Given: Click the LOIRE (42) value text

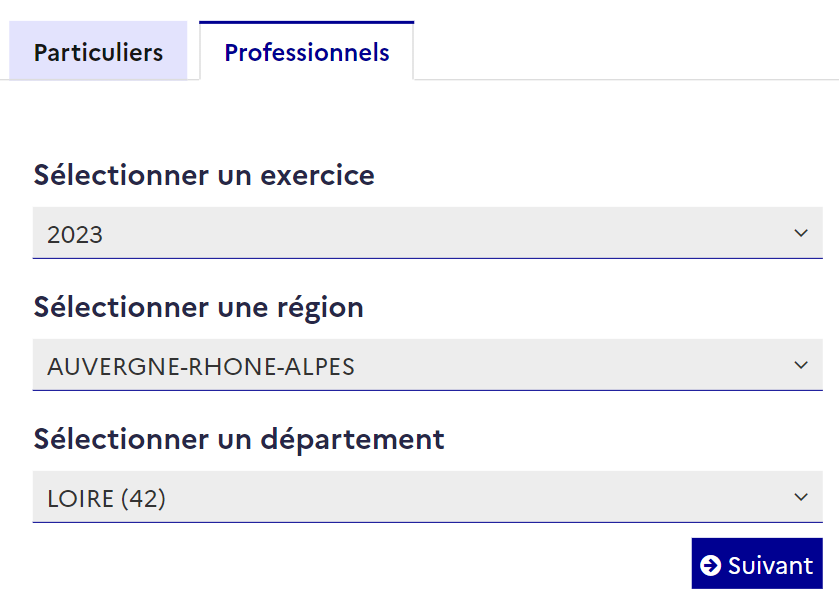Looking at the screenshot, I should (106, 499).
